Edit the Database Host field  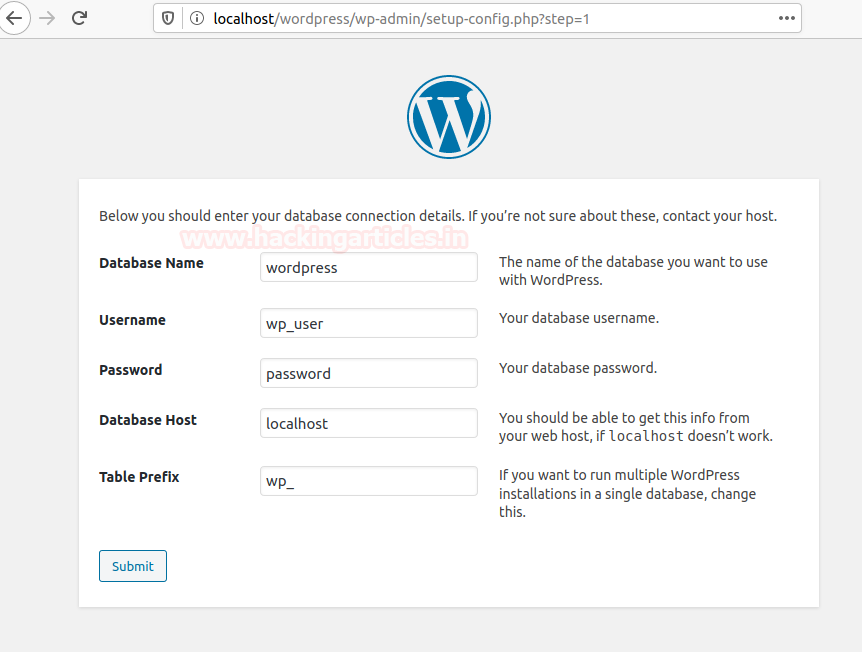pyautogui.click(x=369, y=423)
